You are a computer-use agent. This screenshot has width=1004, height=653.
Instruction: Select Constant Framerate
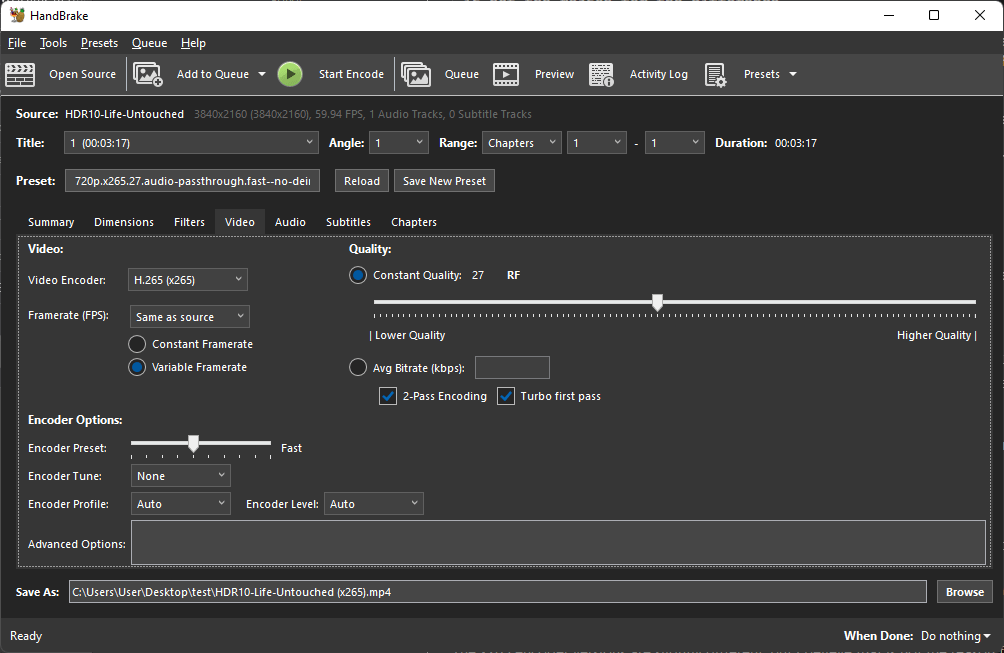point(136,343)
